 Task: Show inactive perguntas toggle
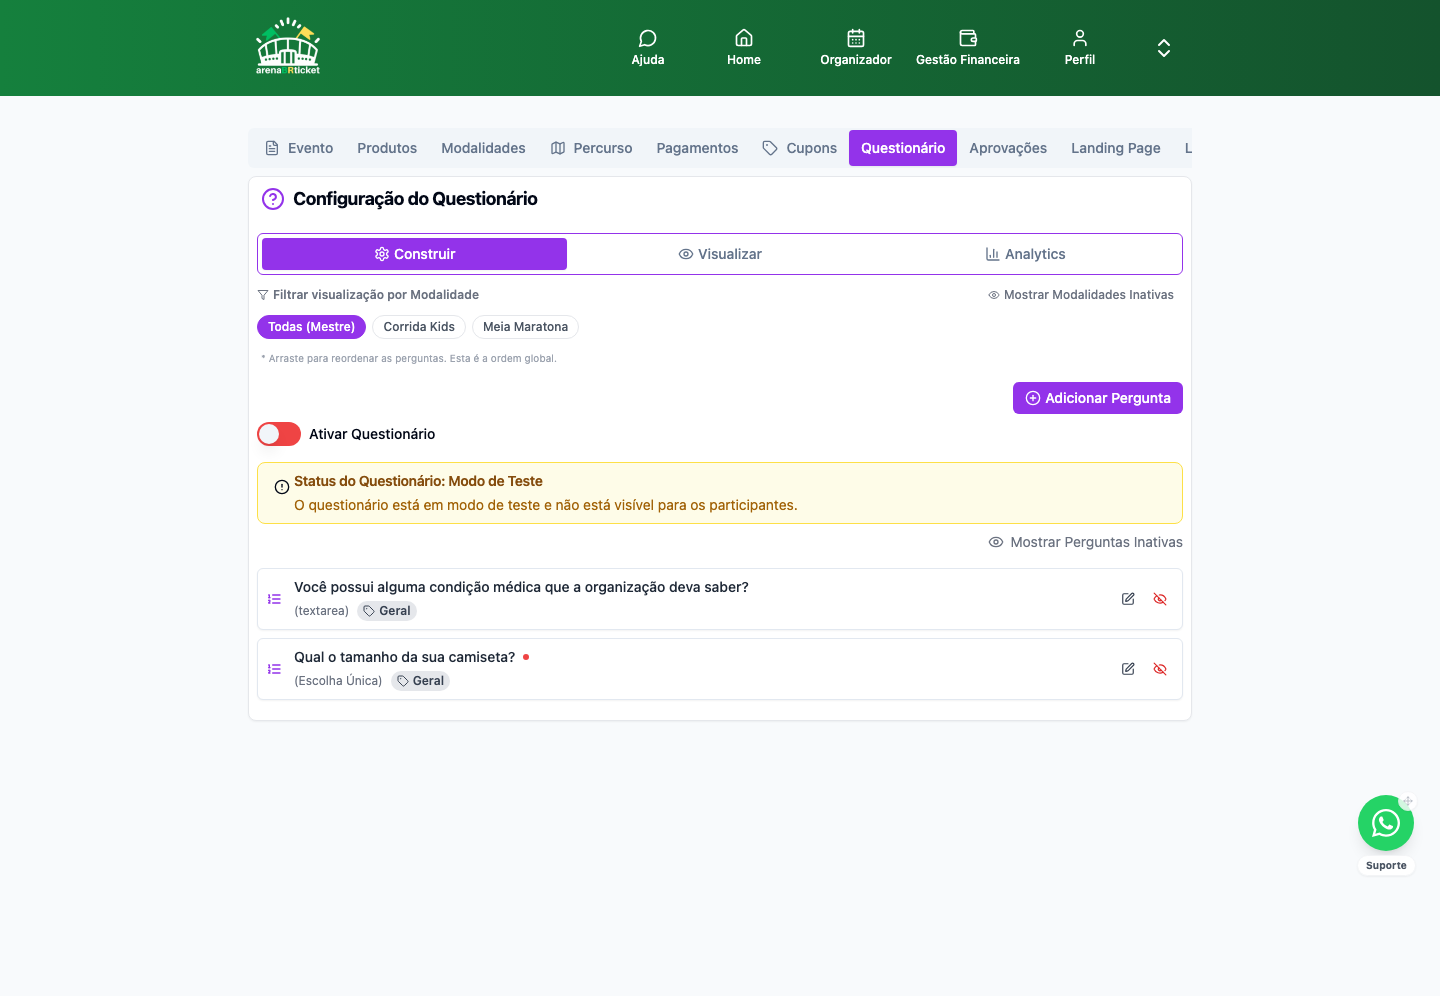point(1085,542)
